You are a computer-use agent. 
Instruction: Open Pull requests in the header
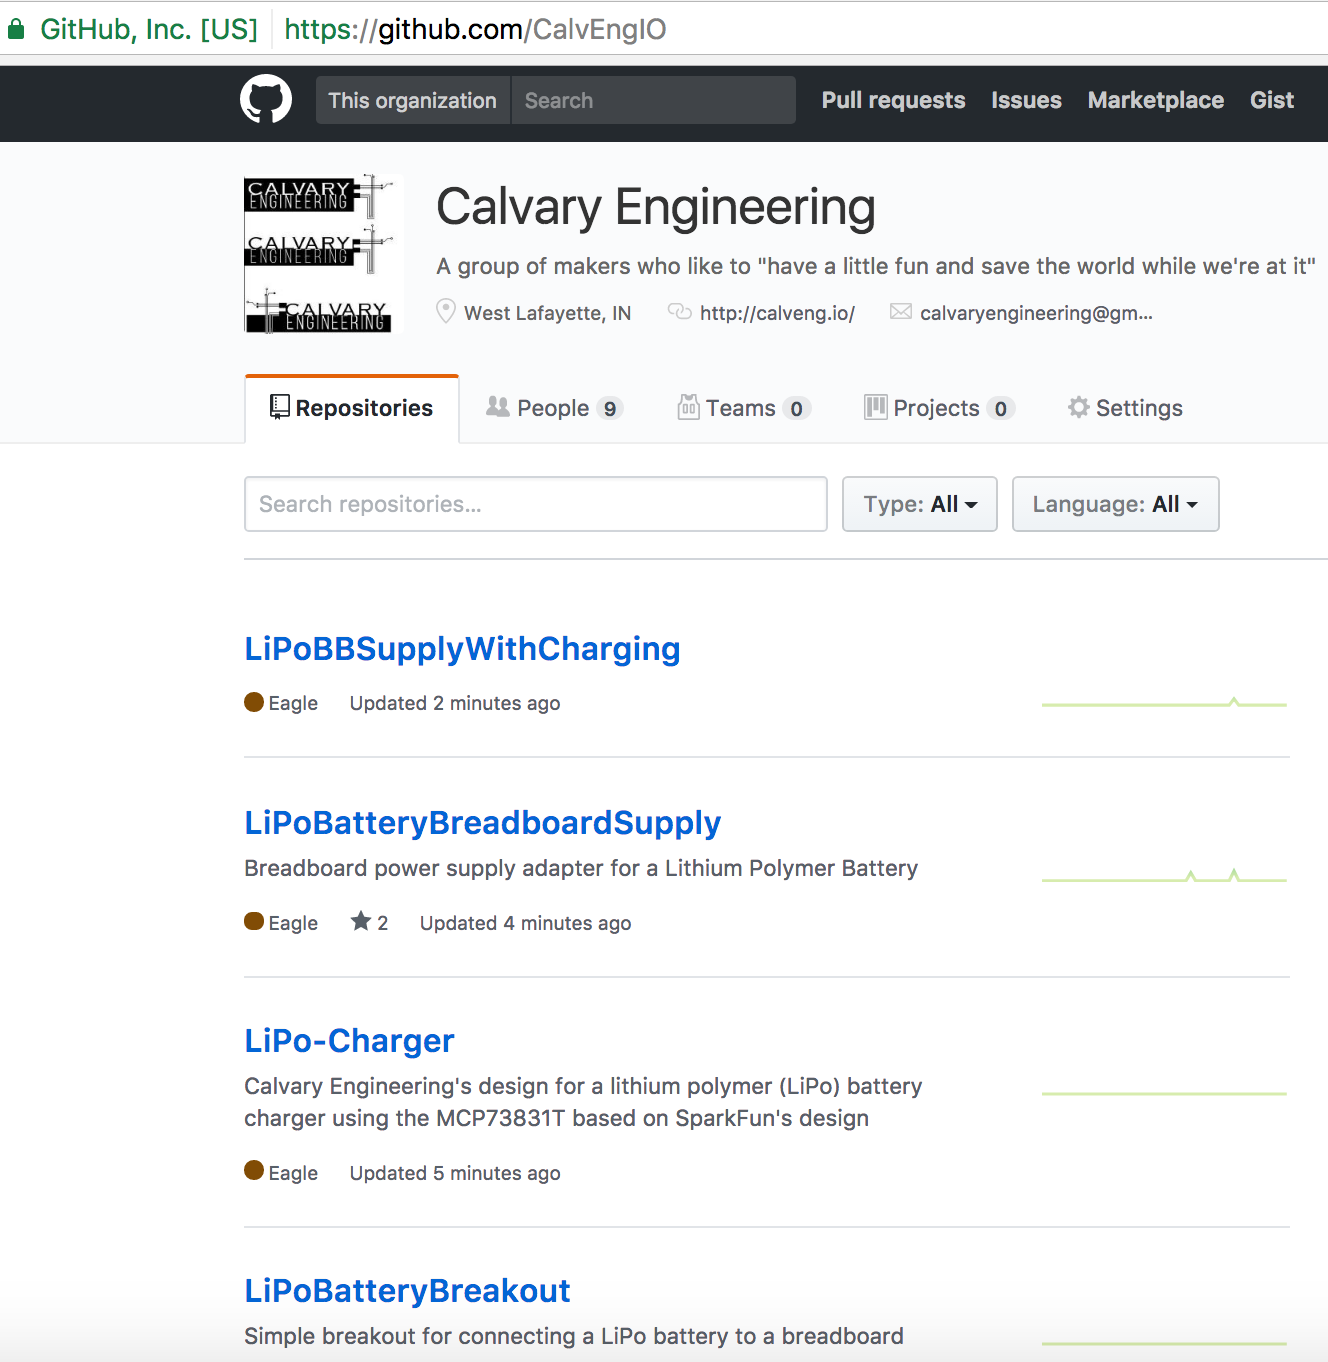[x=894, y=100]
